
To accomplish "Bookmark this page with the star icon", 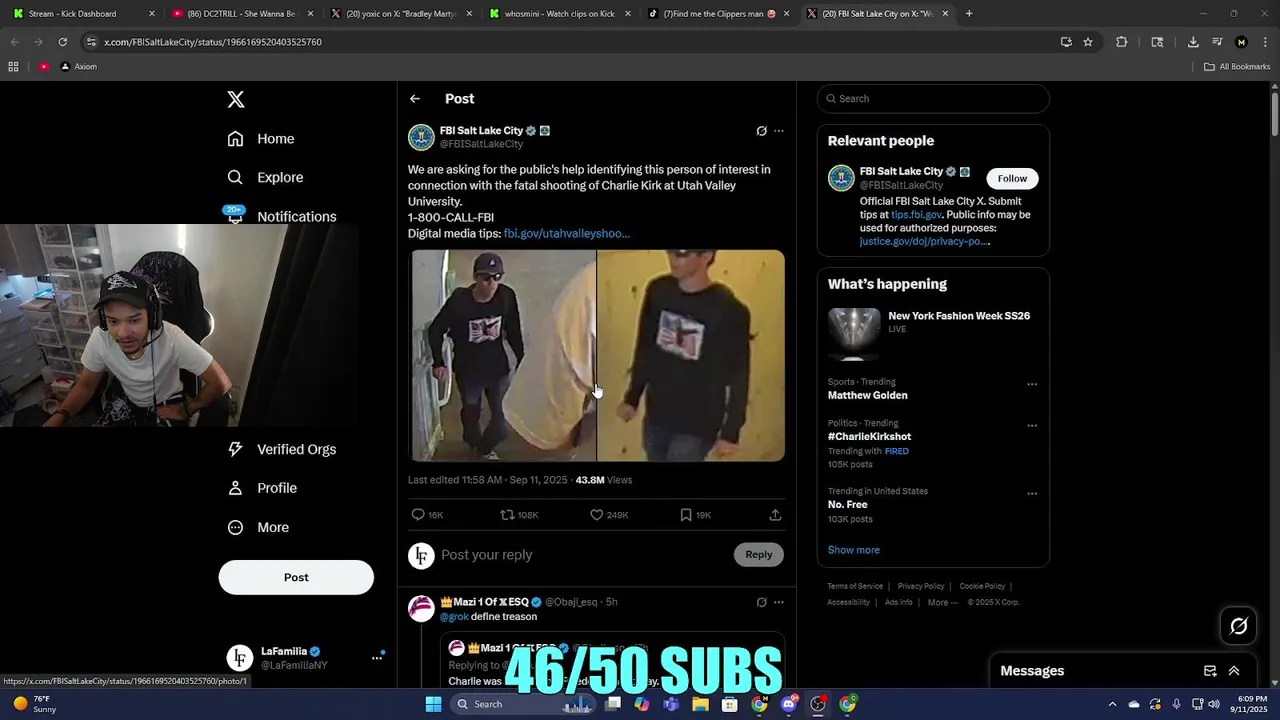I will pos(1088,42).
